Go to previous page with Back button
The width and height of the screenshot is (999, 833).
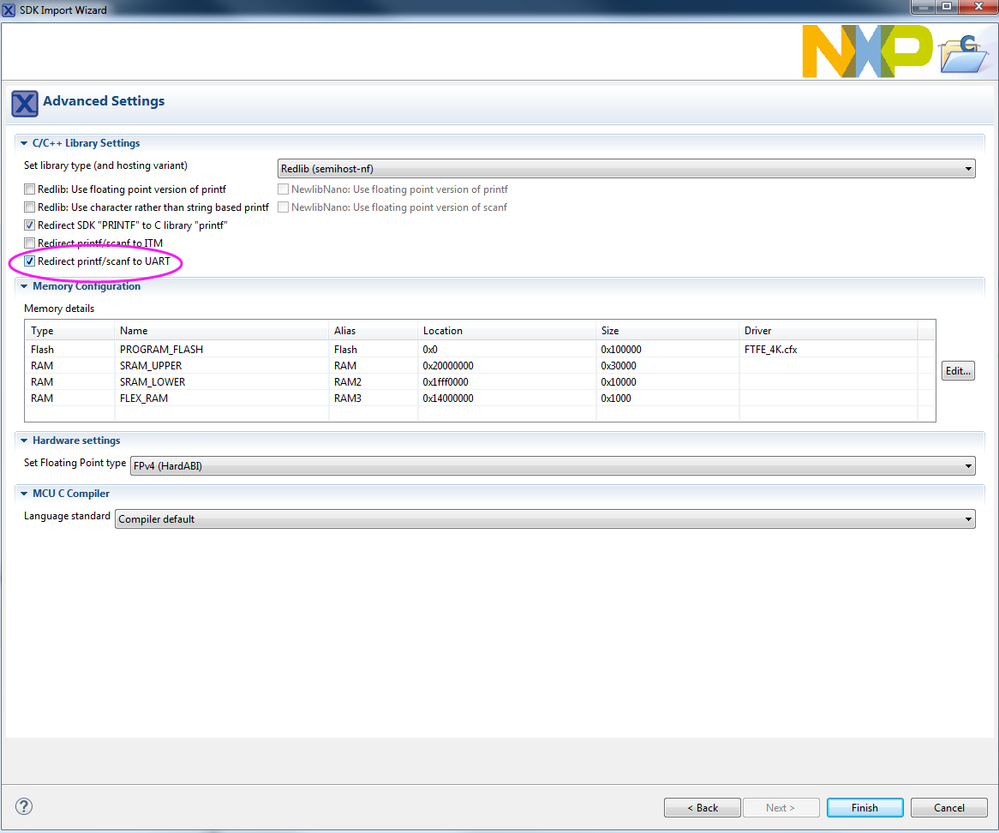(x=702, y=808)
